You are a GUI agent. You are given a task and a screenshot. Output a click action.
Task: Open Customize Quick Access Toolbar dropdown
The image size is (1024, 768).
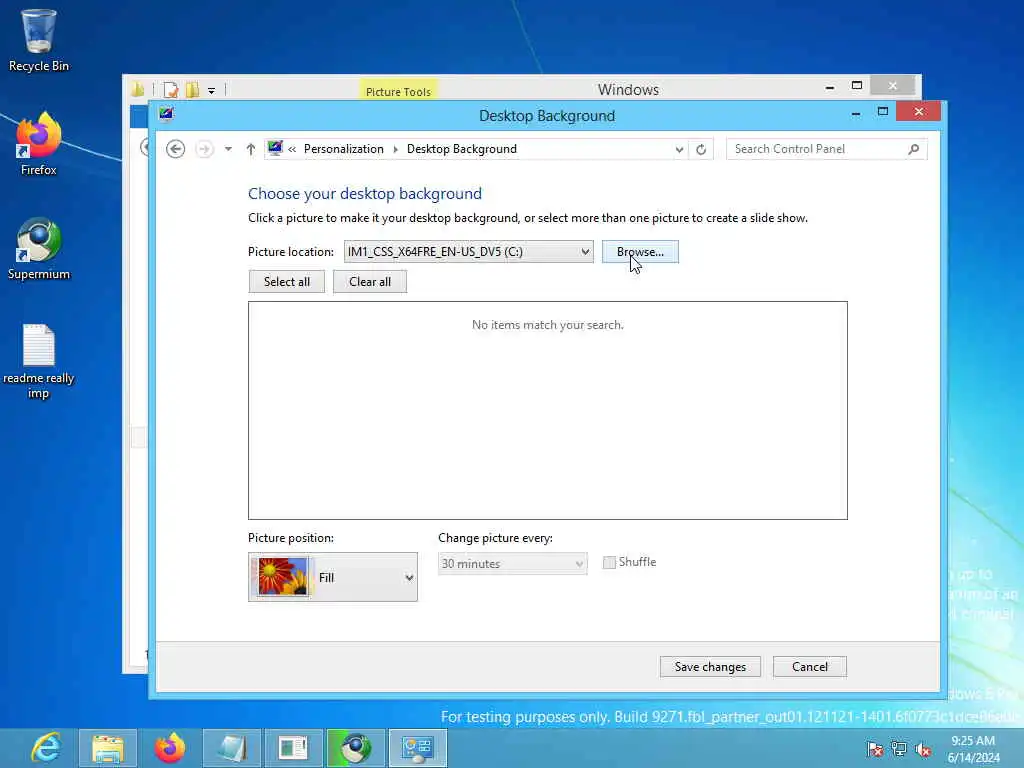(212, 91)
